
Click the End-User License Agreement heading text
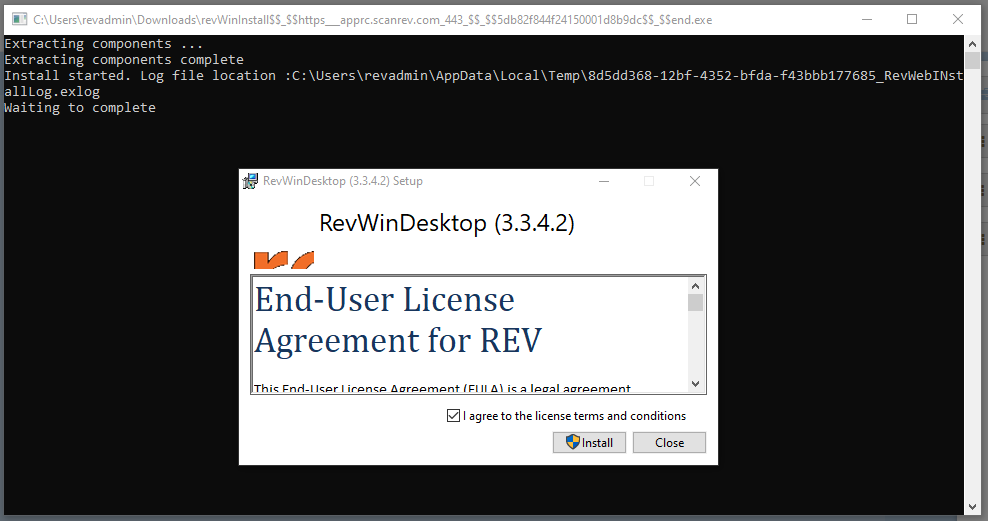tap(398, 320)
